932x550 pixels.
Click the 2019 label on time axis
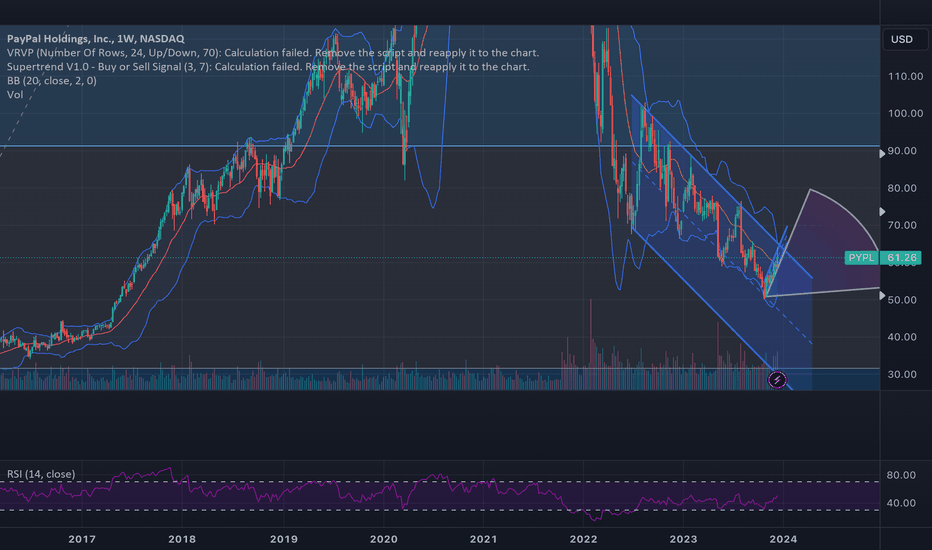point(284,539)
